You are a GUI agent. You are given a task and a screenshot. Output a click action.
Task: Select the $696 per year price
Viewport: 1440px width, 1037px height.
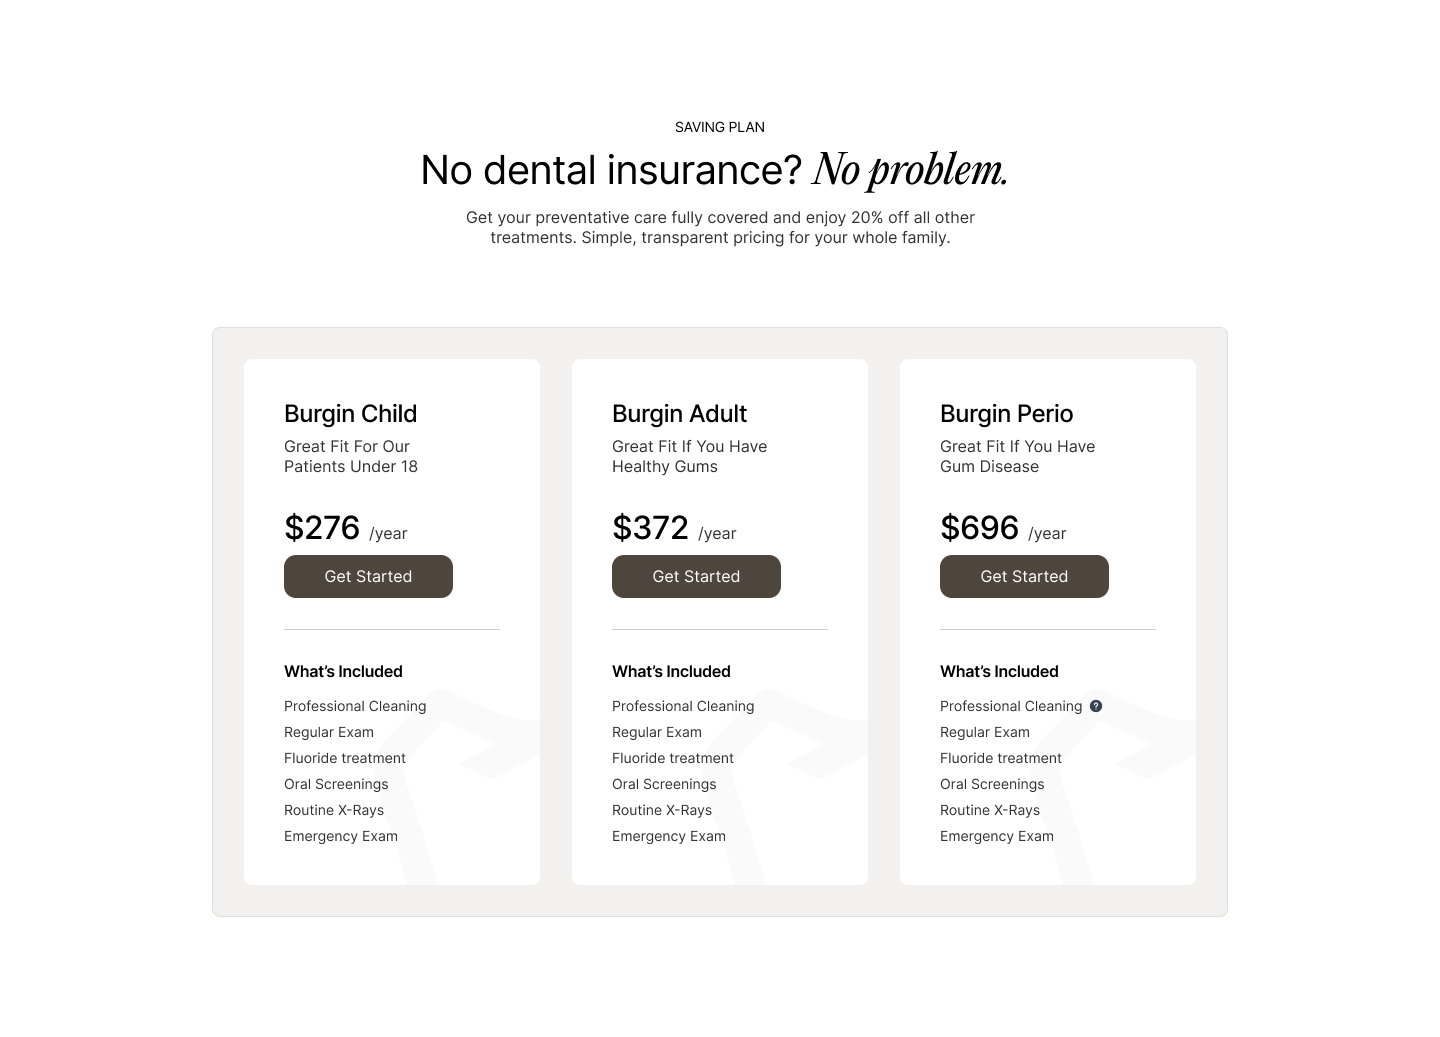[x=979, y=528]
